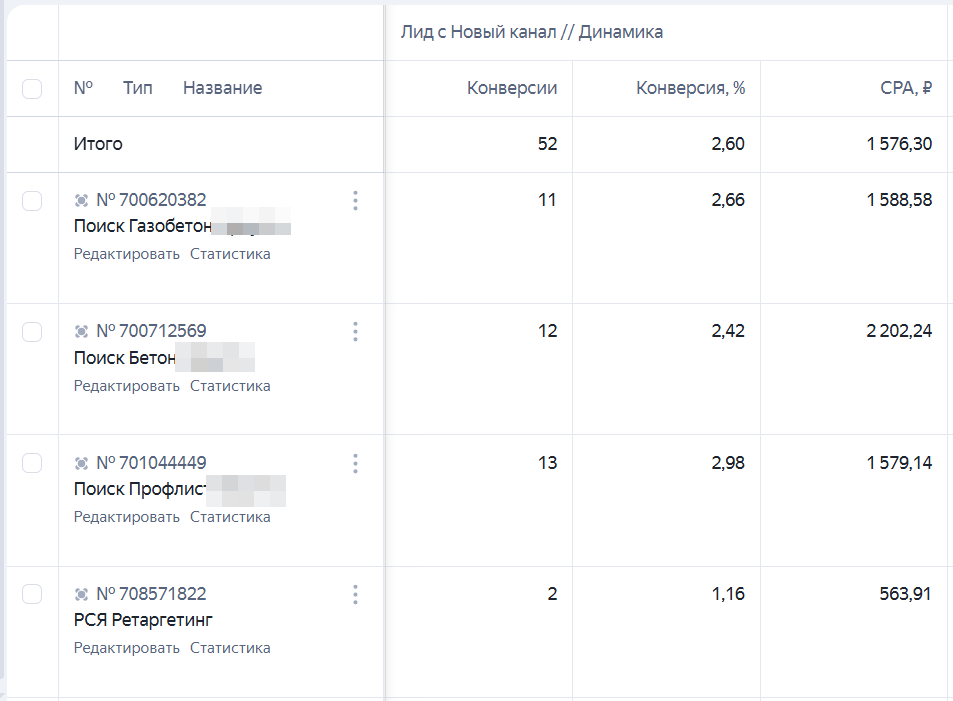Check the box for Поиск Профлист campaign
Image resolution: width=953 pixels, height=701 pixels.
pyautogui.click(x=32, y=463)
